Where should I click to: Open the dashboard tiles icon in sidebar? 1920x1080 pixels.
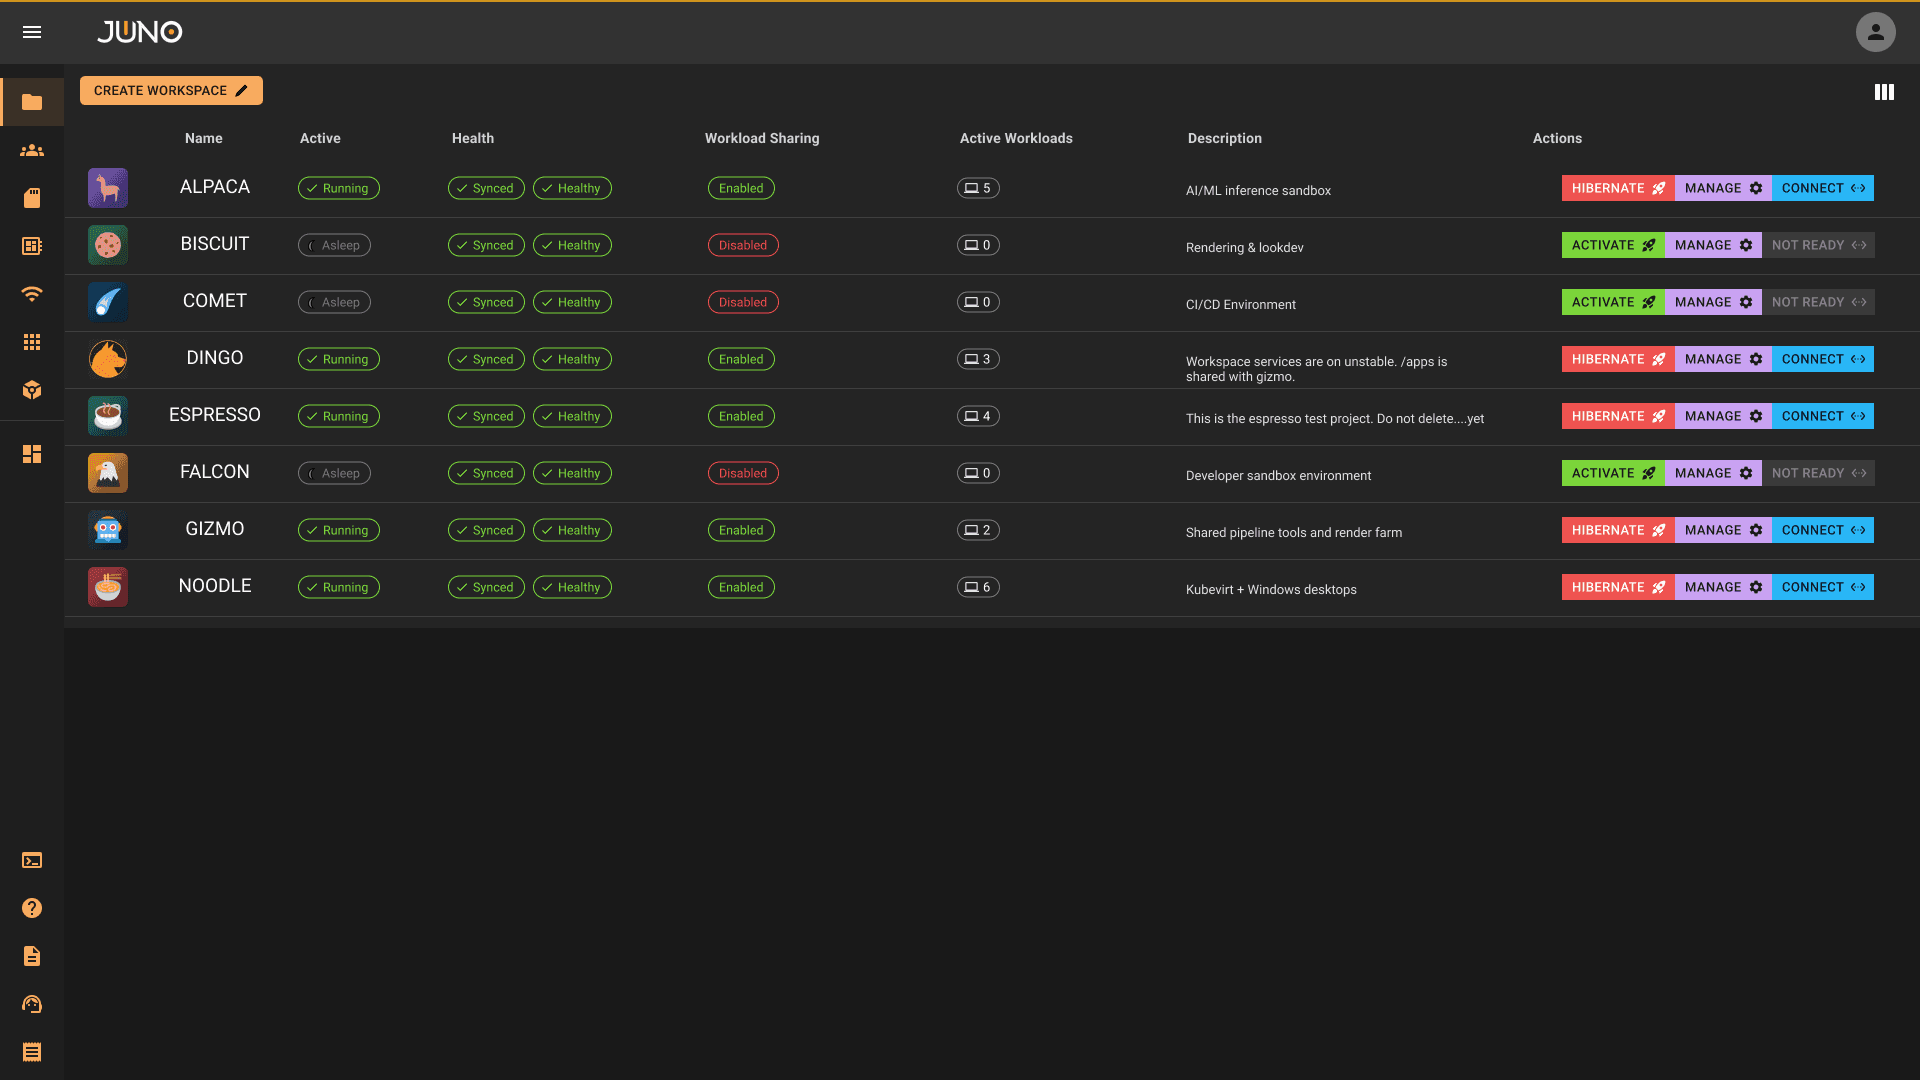32,454
